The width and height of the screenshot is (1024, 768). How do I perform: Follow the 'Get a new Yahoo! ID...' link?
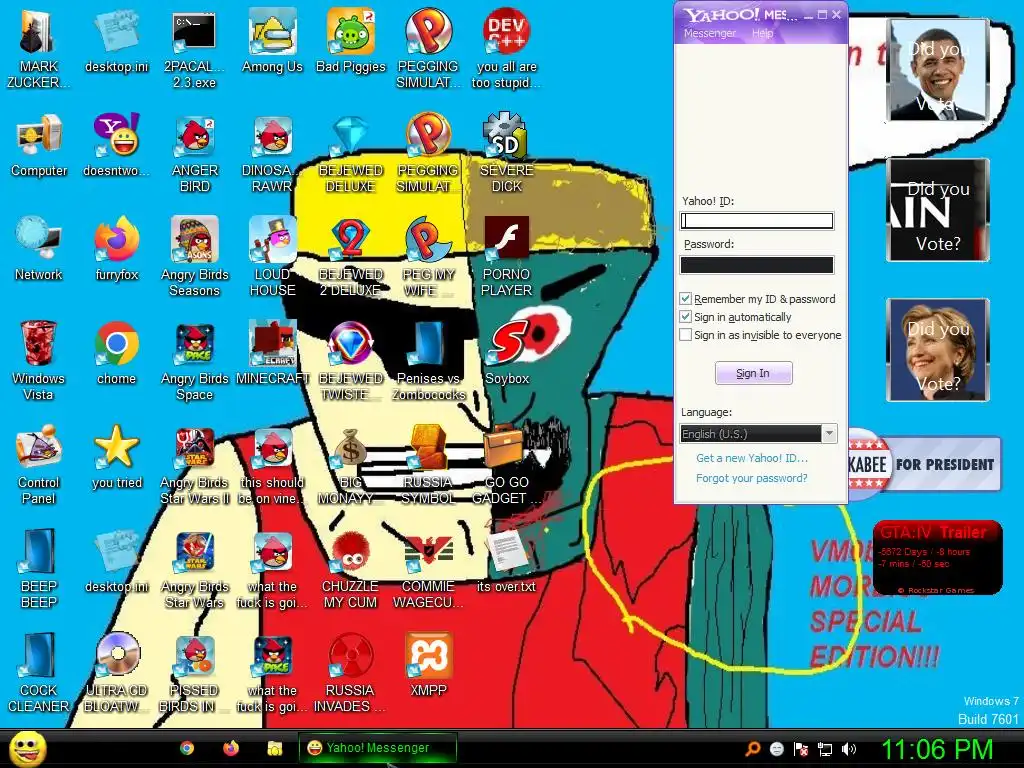(752, 458)
